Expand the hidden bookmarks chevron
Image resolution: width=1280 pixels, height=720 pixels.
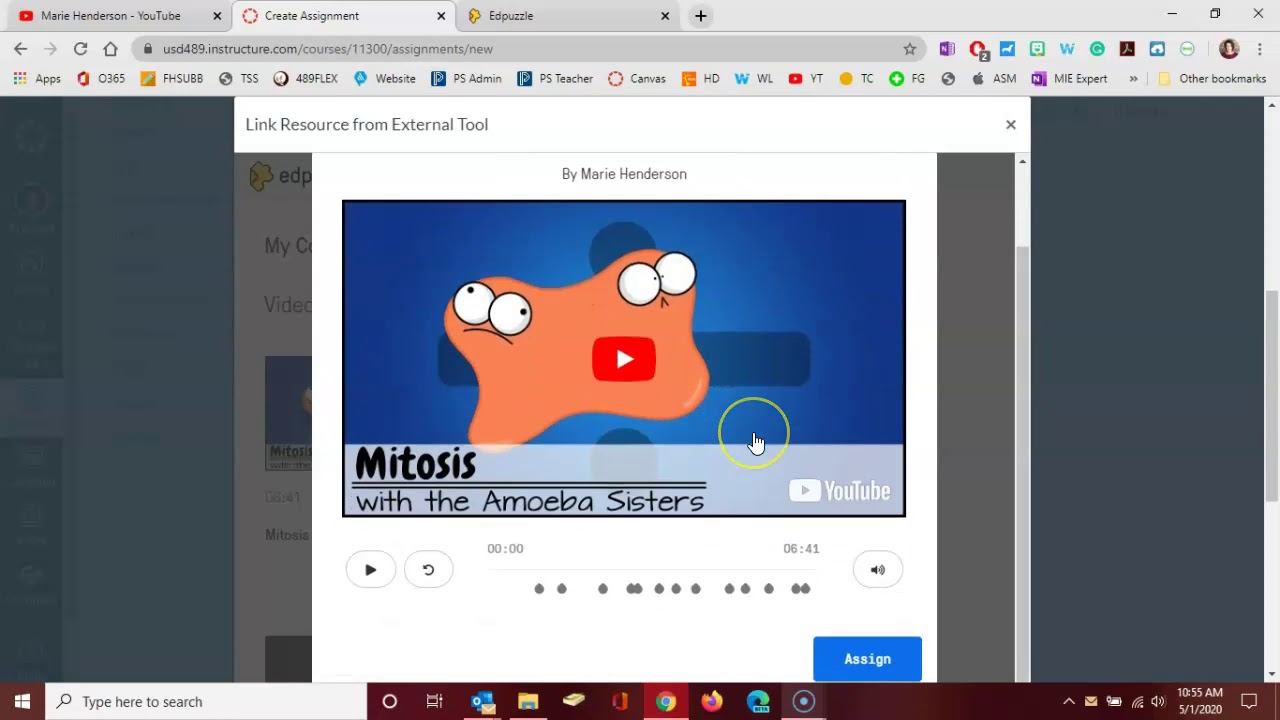pos(1133,78)
